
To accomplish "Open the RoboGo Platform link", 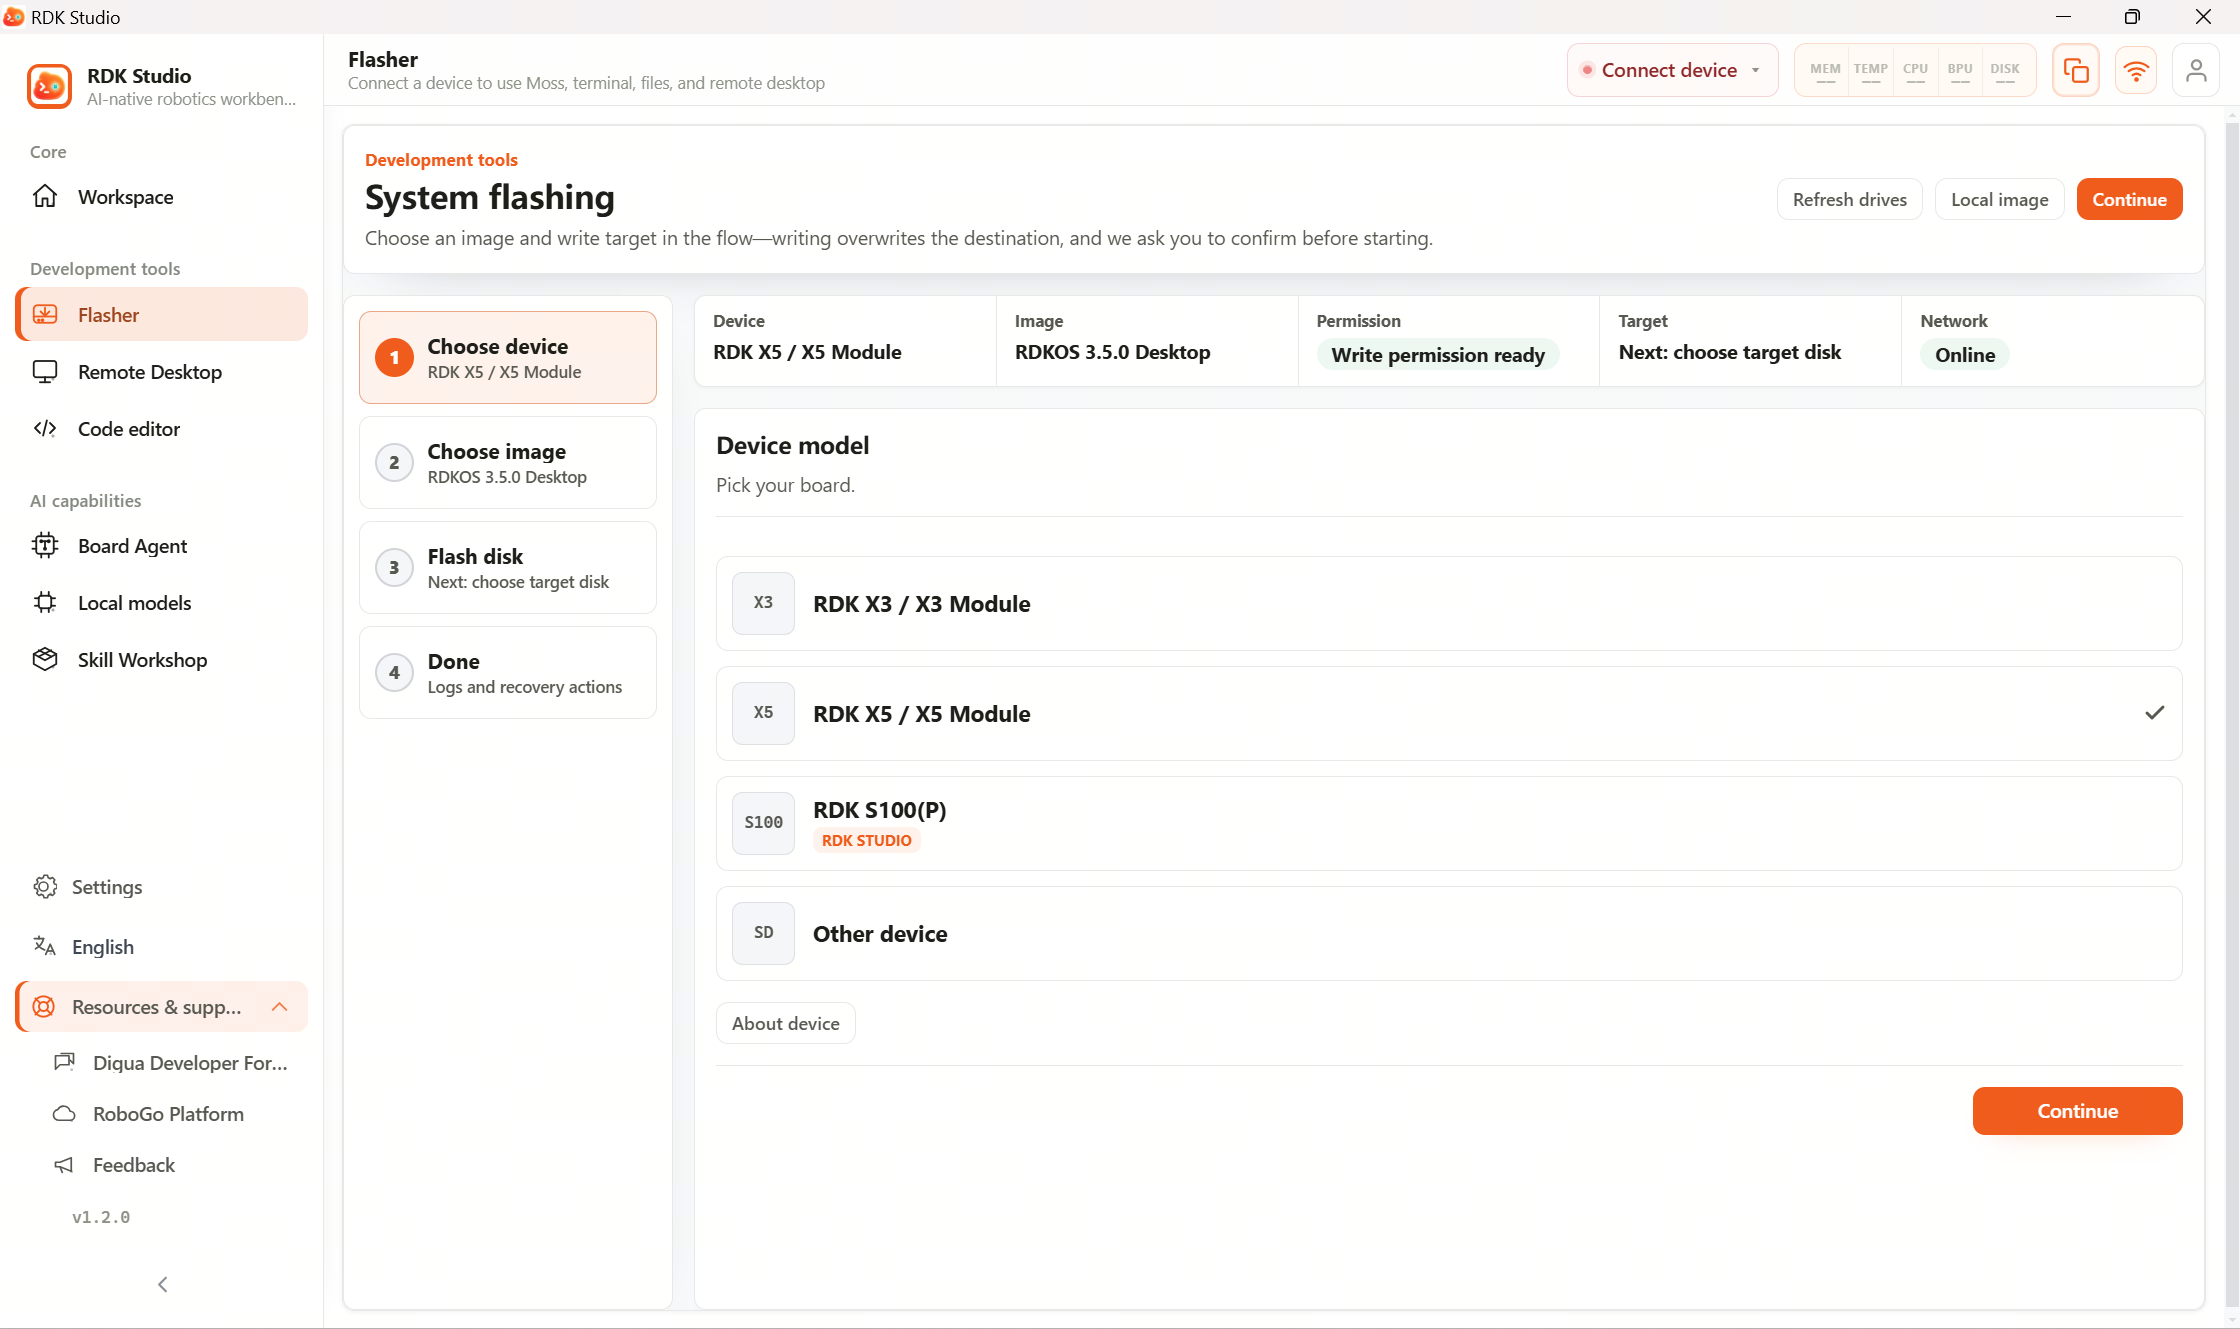I will 168,1114.
